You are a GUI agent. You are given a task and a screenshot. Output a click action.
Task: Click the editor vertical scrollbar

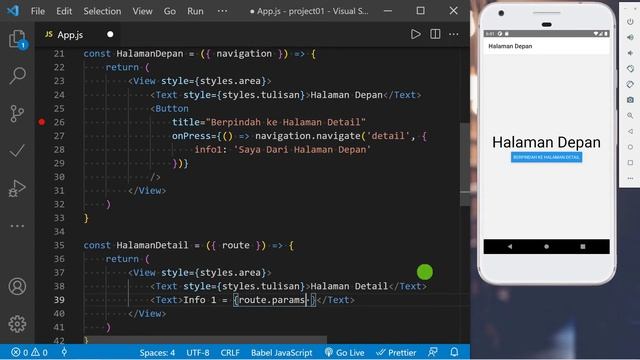[464, 163]
